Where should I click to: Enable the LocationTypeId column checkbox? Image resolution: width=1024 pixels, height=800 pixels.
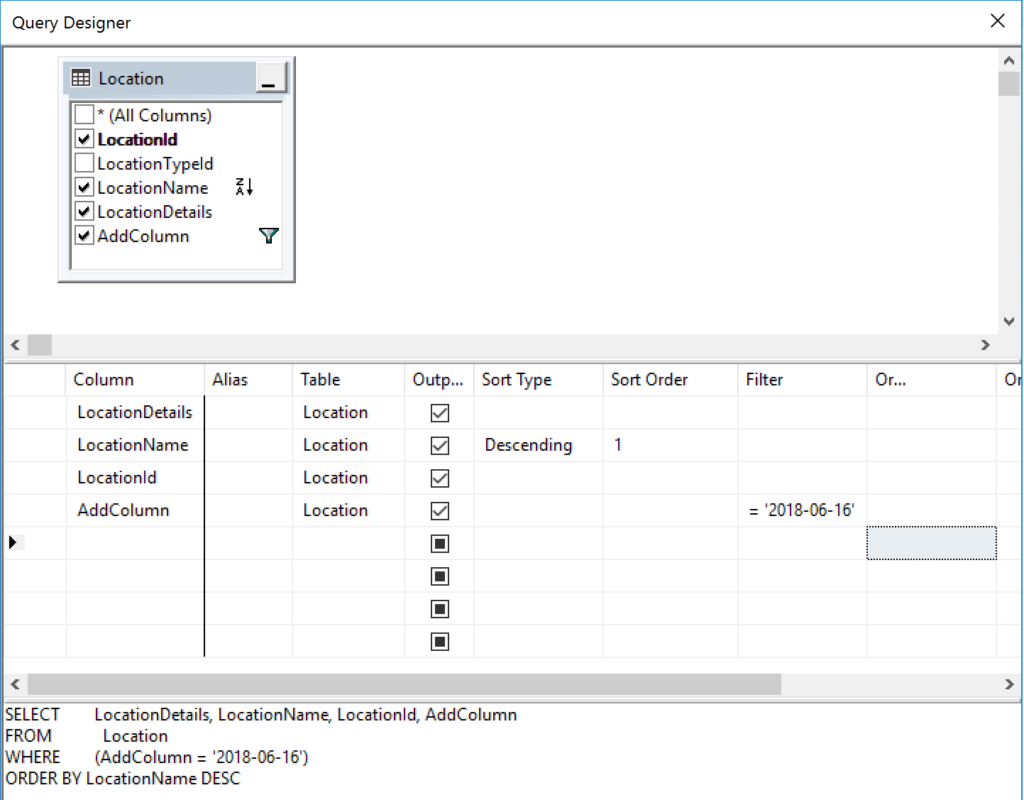(x=85, y=163)
